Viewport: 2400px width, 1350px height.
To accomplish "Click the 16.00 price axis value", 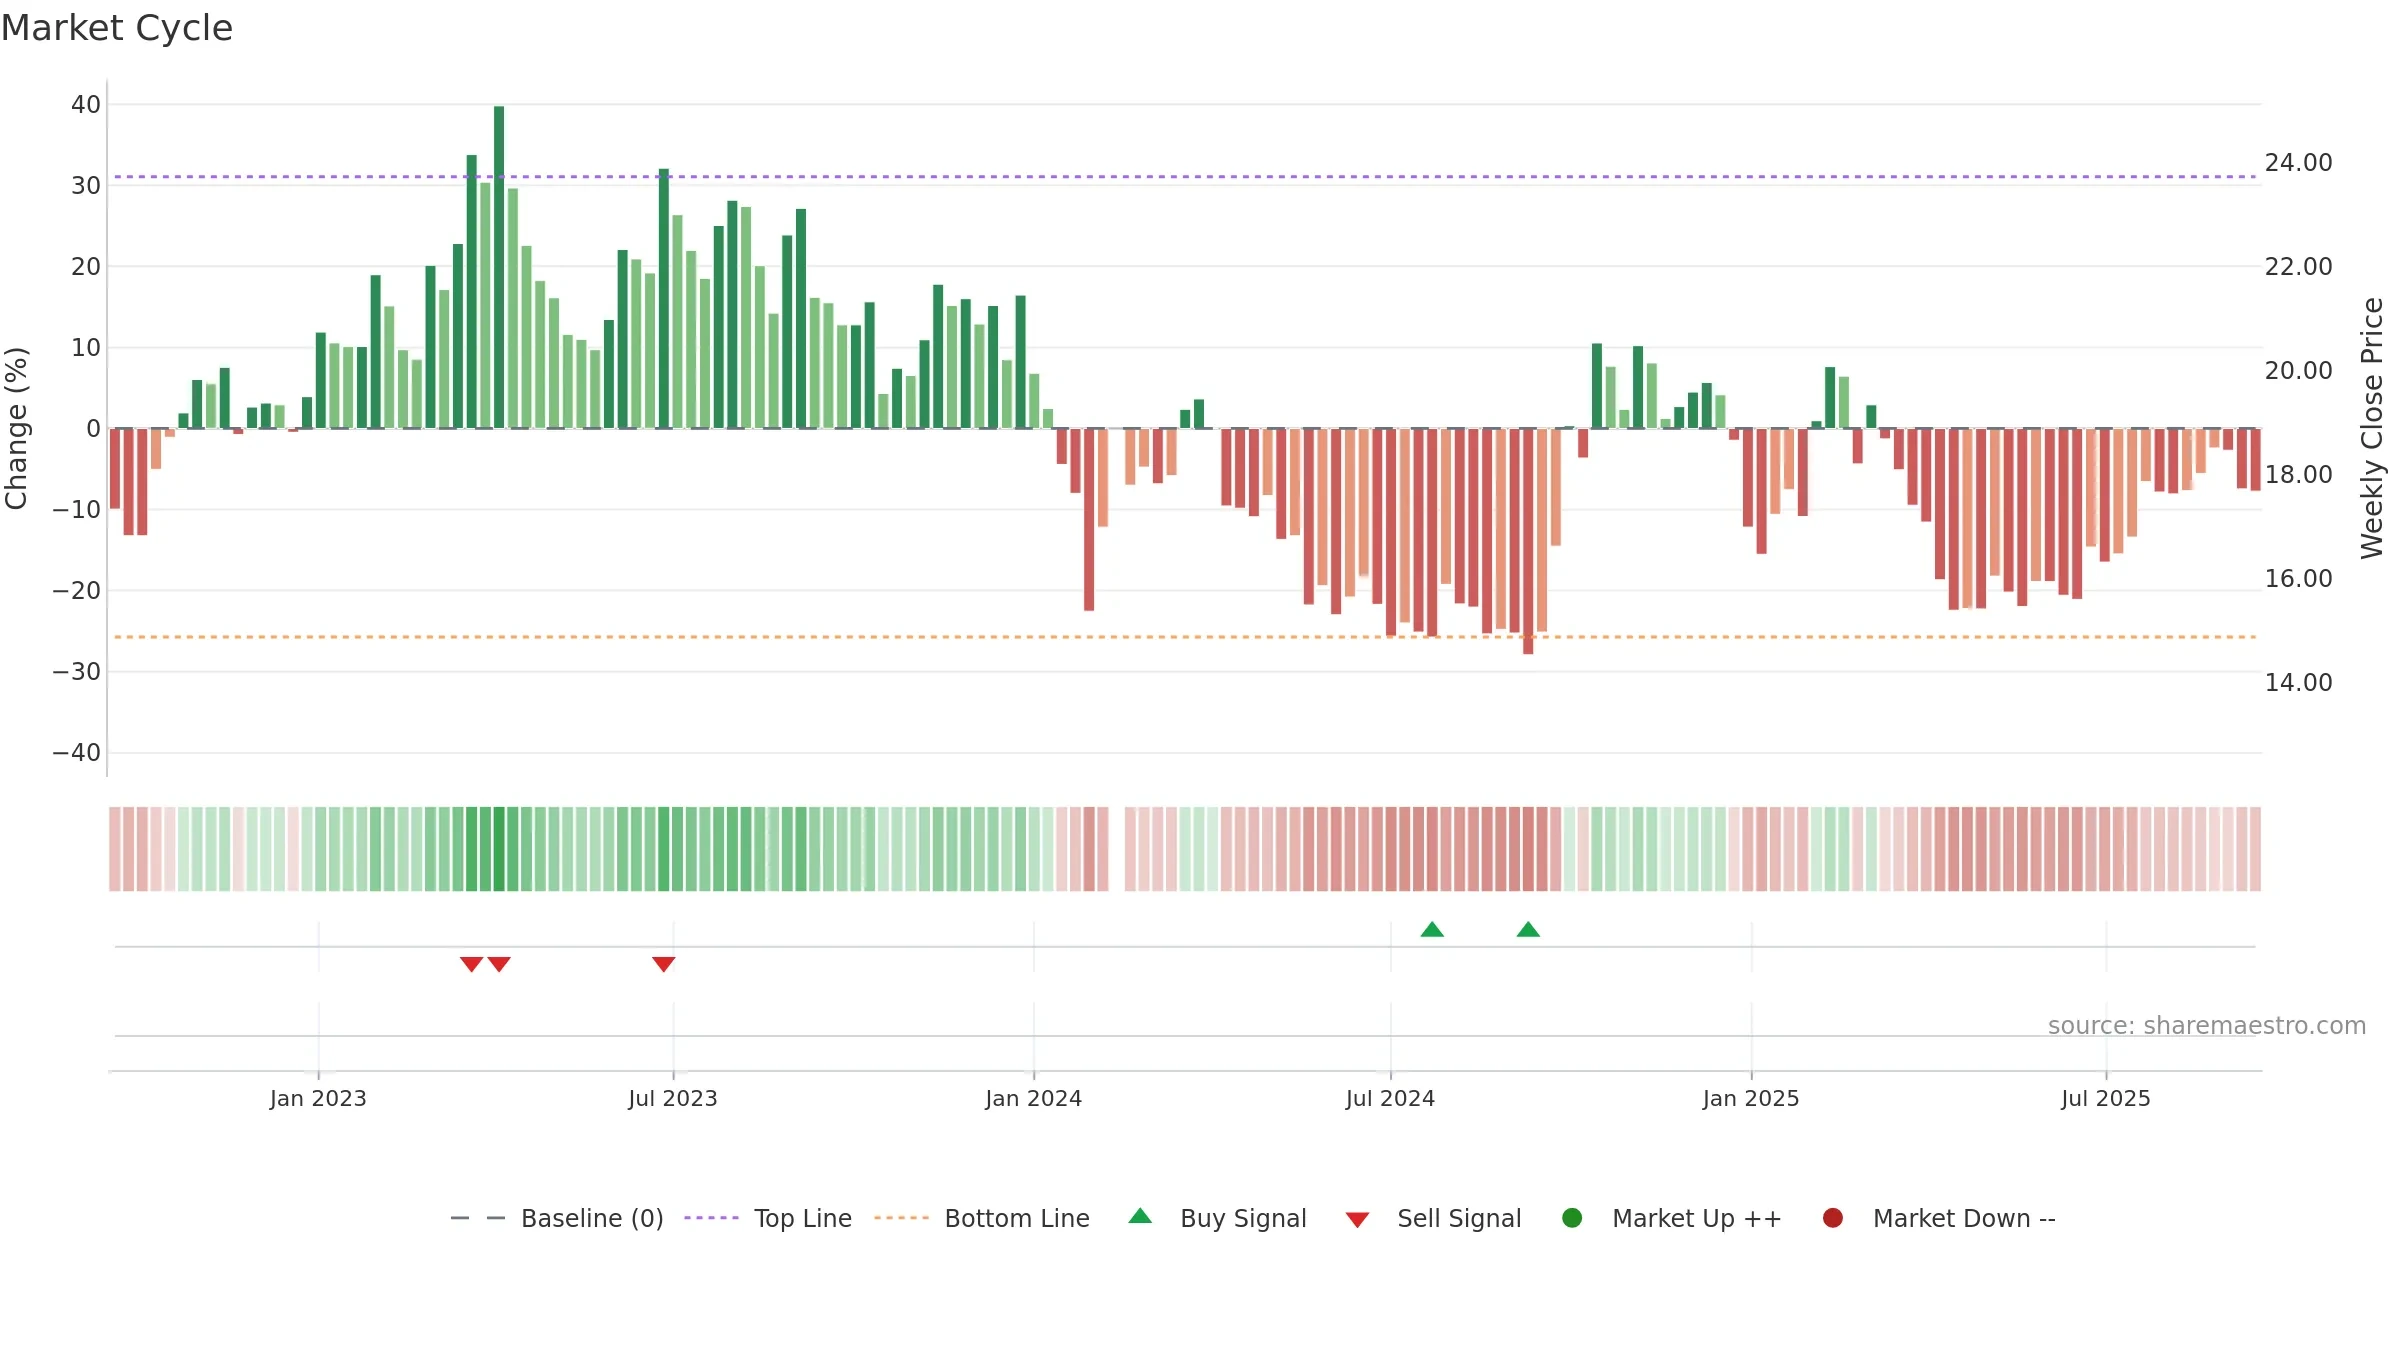I will point(2298,579).
